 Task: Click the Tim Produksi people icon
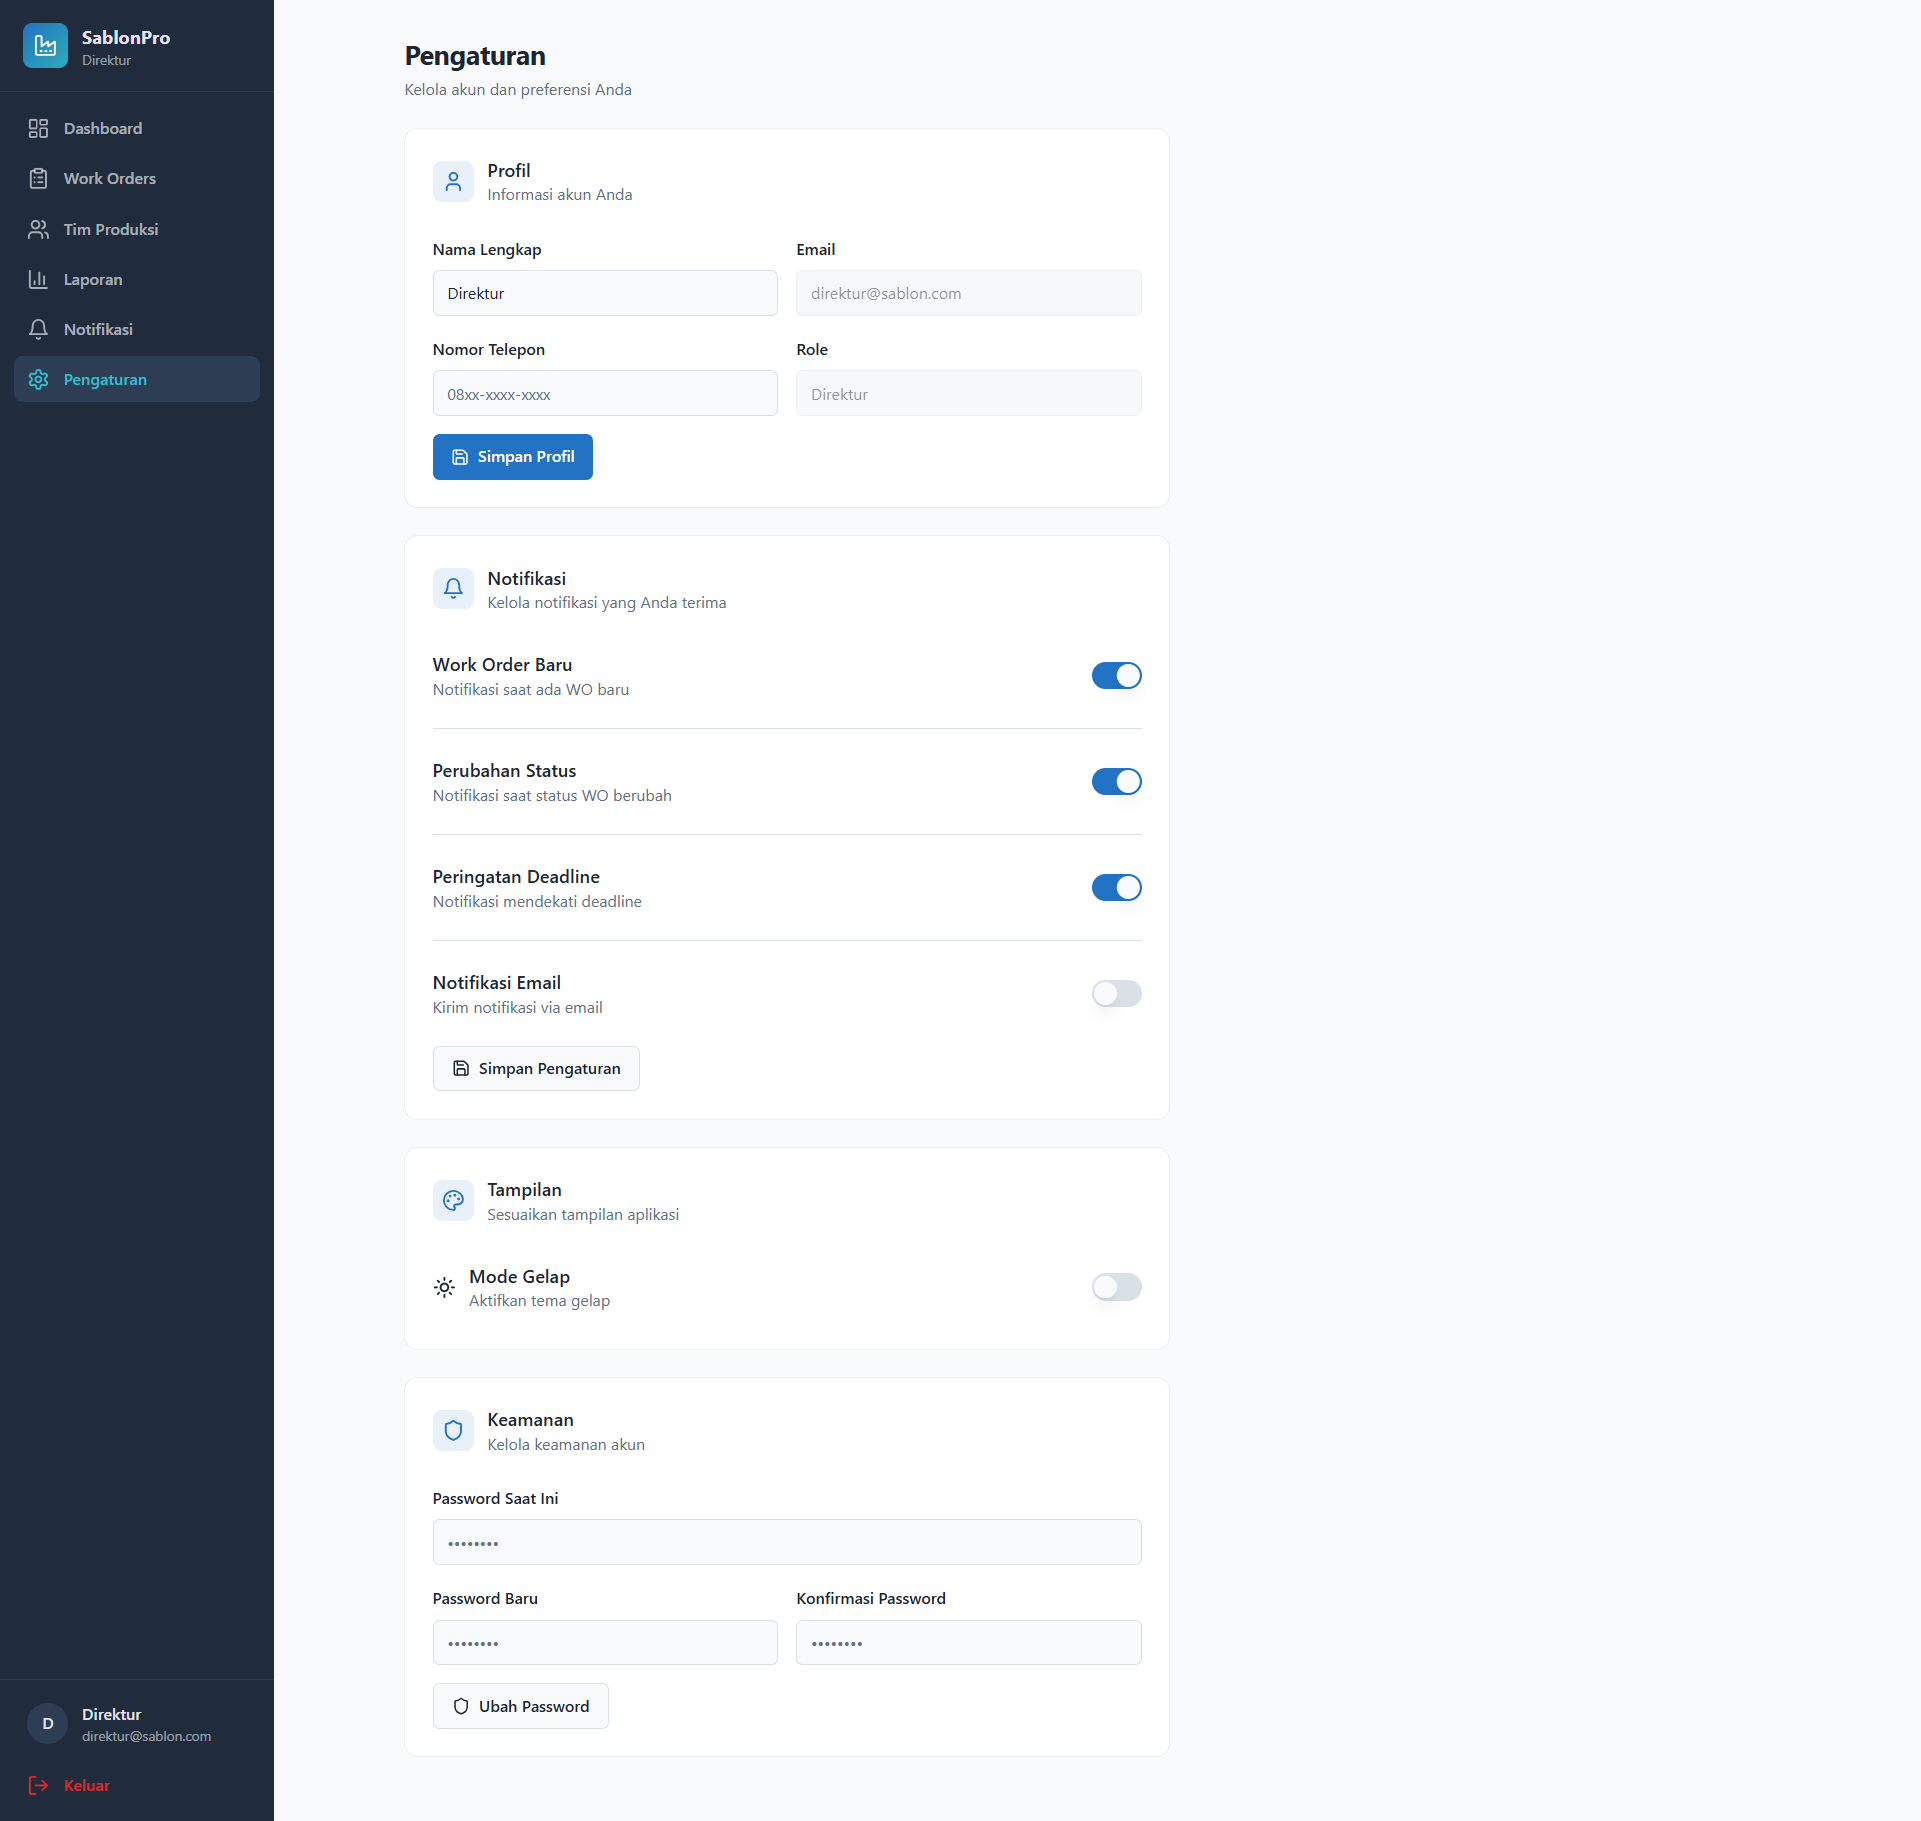click(38, 229)
